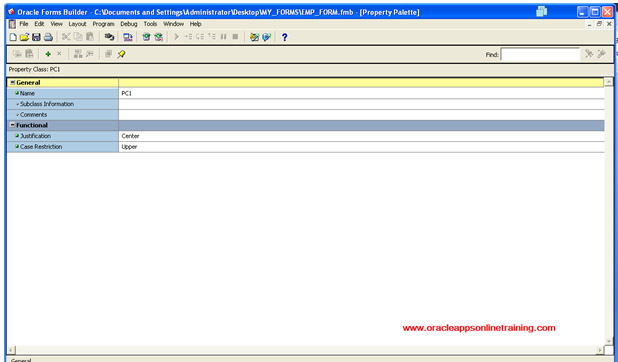This screenshot has width=618, height=362.
Task: Select the Comments property row
Action: 305,115
